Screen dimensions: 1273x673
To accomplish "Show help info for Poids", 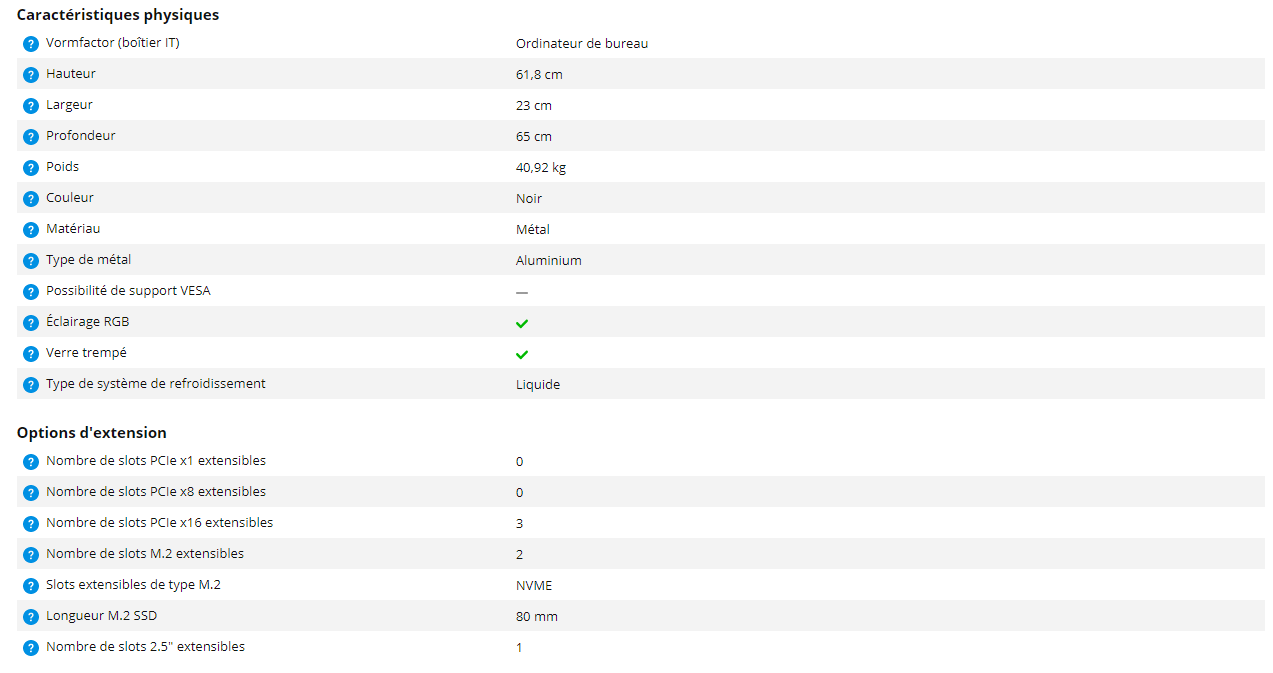I will [x=31, y=168].
